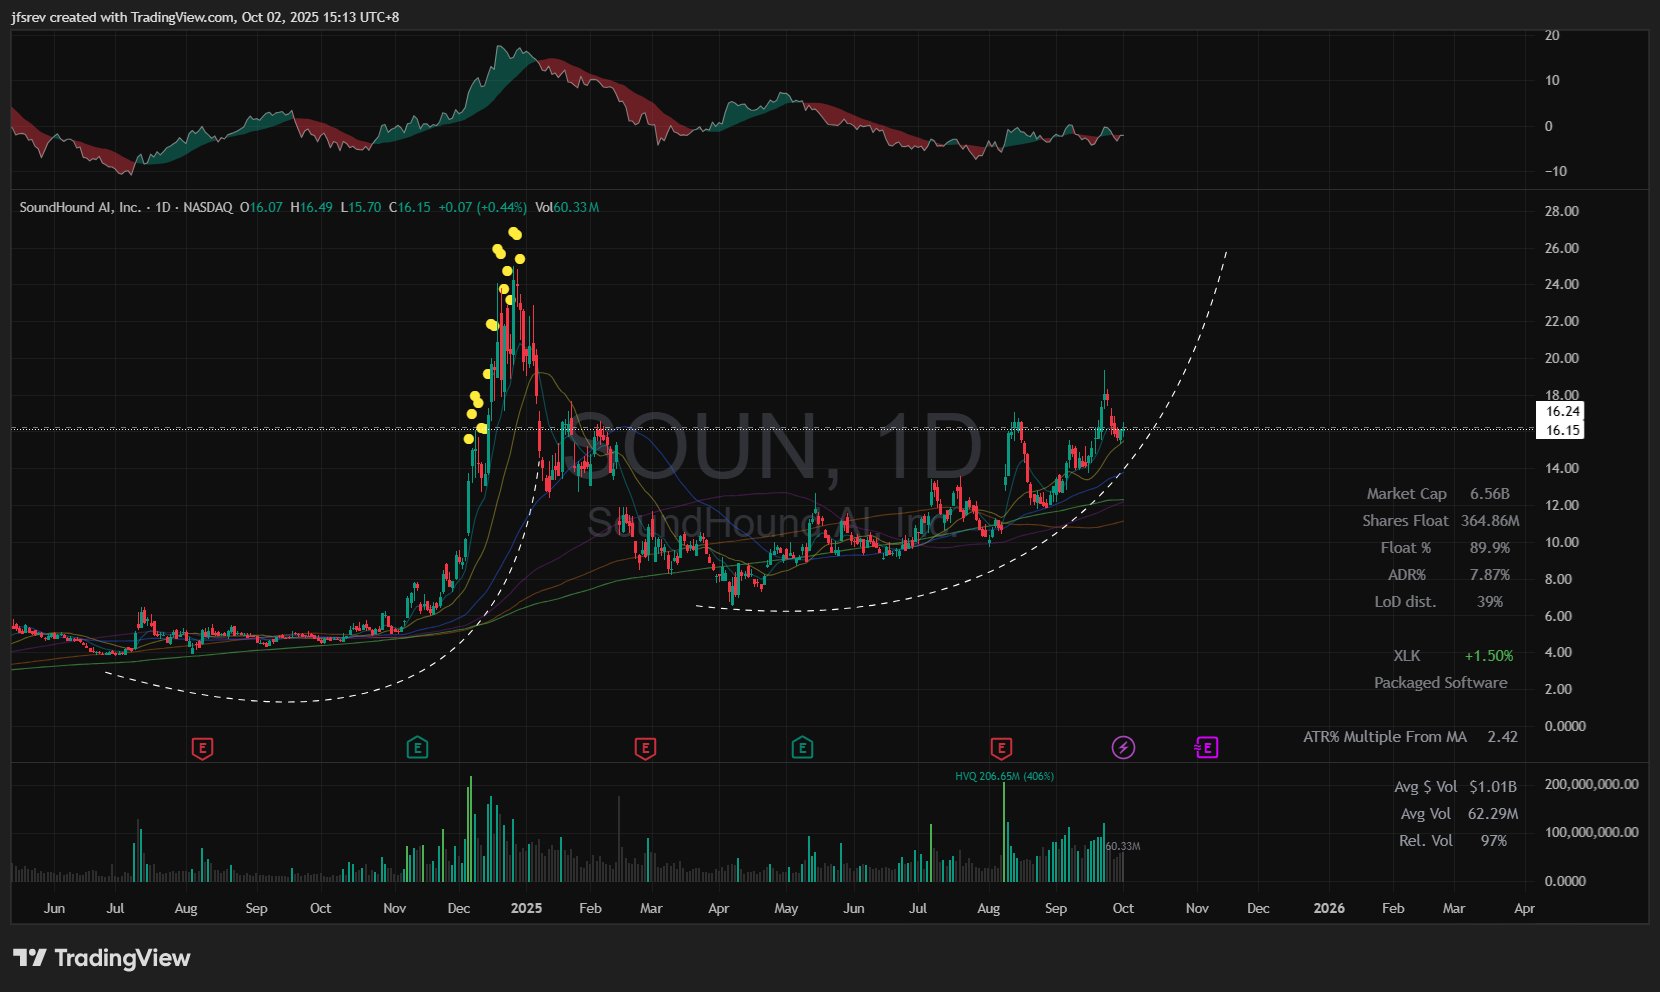Open the green earnings marker near May 2025

coord(801,747)
